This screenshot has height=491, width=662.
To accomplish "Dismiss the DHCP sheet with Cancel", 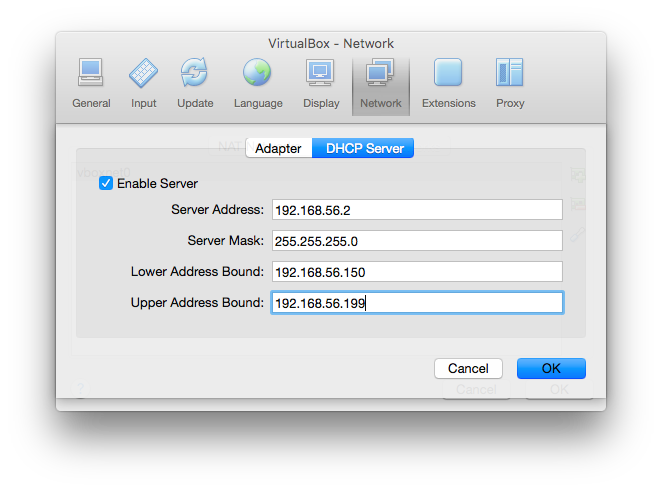I will (468, 369).
